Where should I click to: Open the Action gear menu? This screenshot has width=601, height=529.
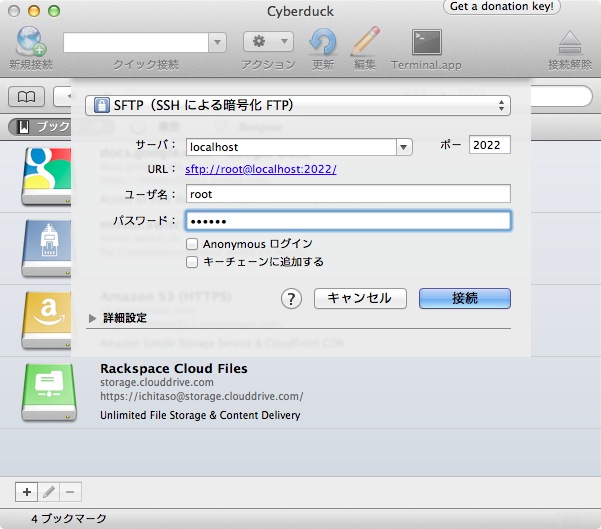coord(268,41)
